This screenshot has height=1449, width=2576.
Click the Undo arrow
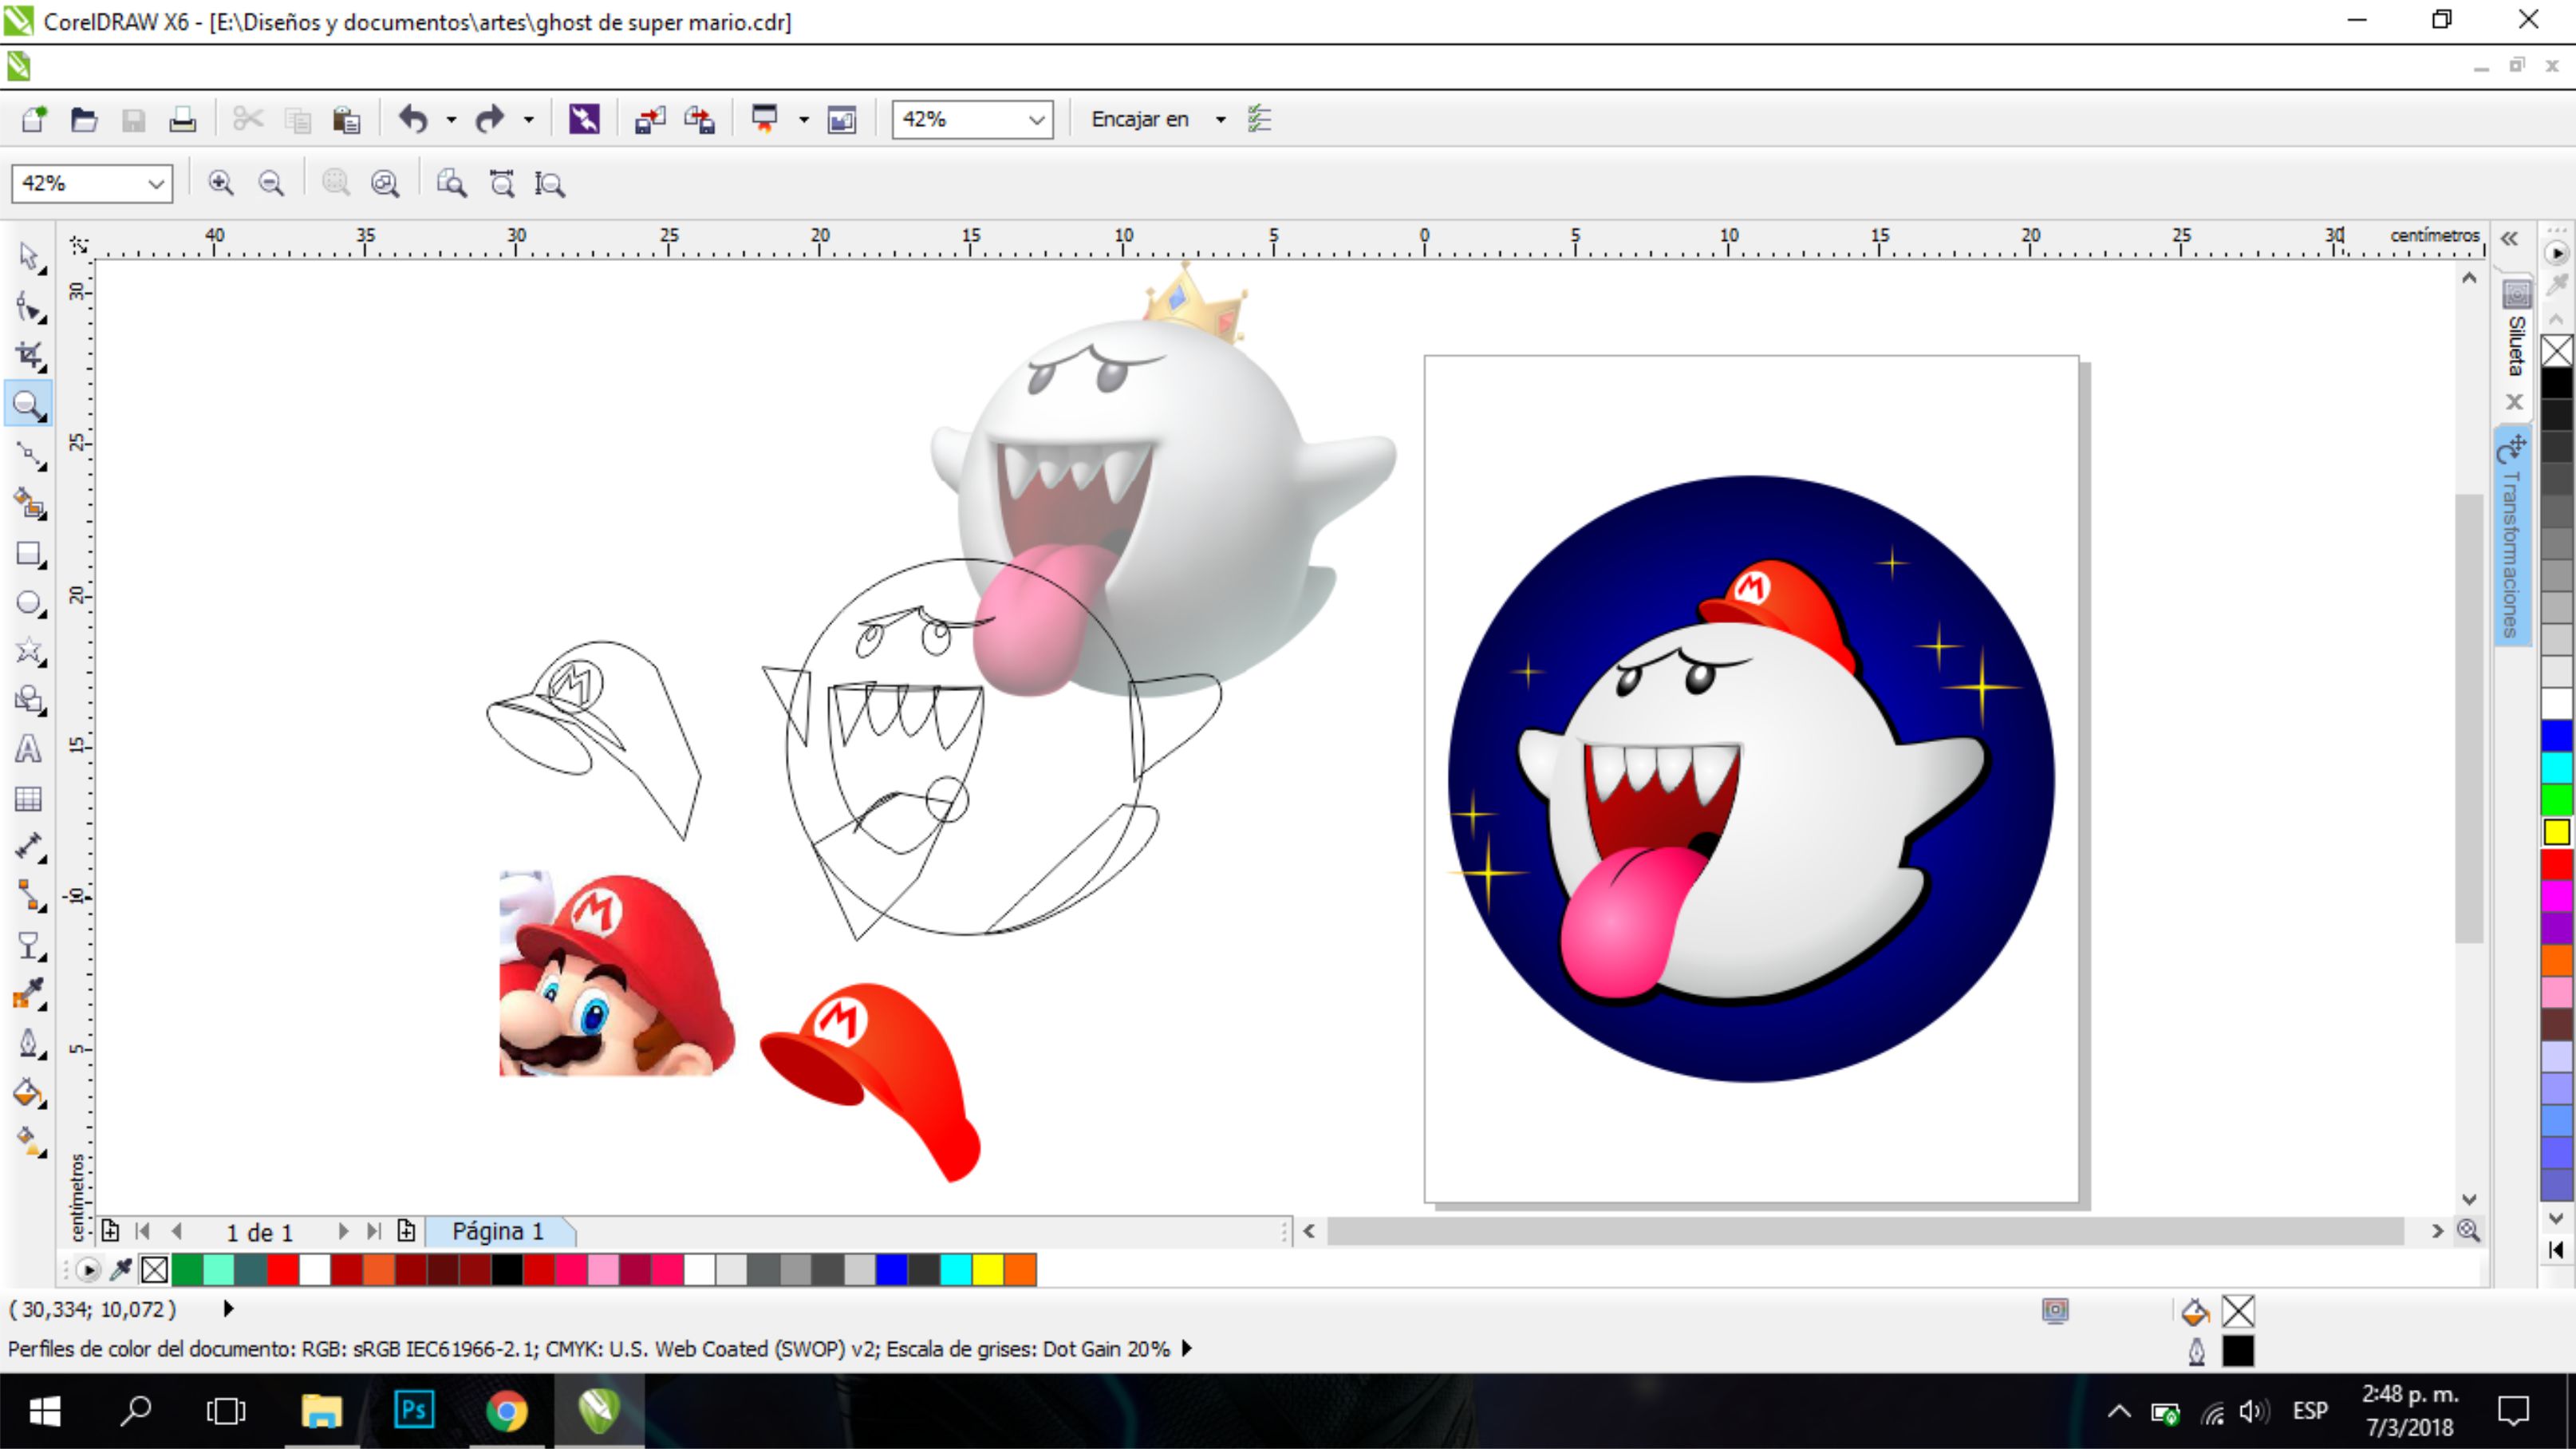(413, 120)
